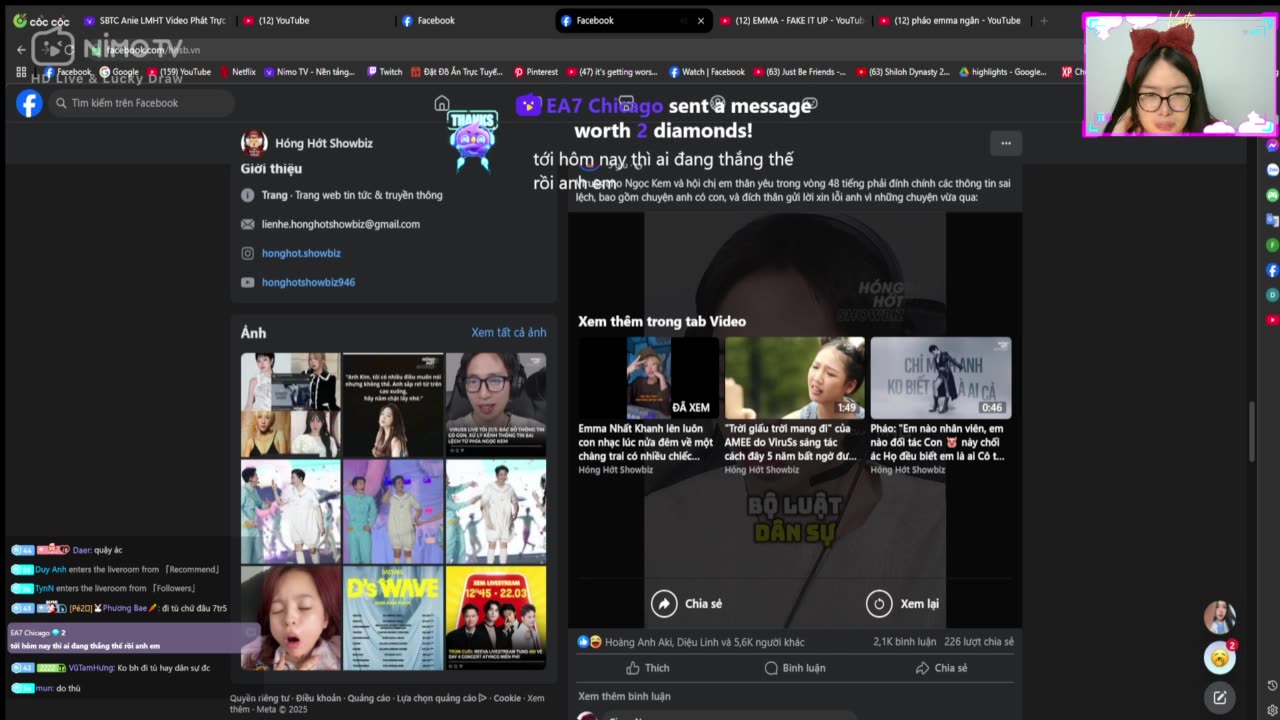The width and height of the screenshot is (1280, 720).
Task: Open browser history icon in the sidebar
Action: [1272, 685]
